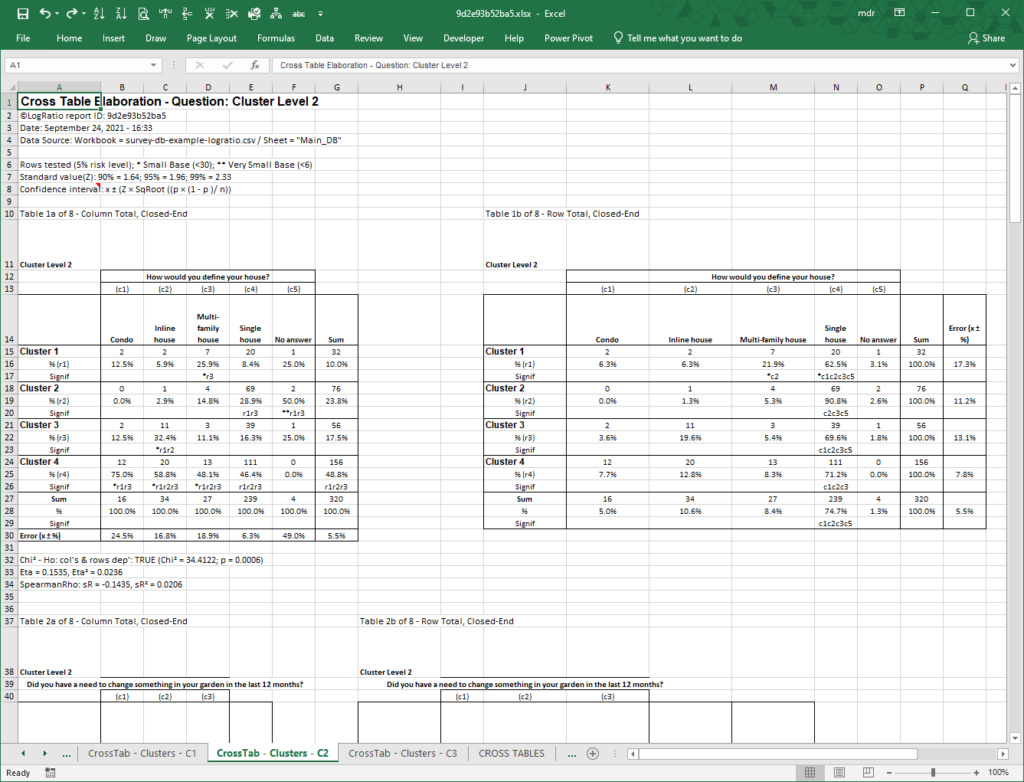Image resolution: width=1024 pixels, height=782 pixels.
Task: Click the strikethrough abc icon
Action: [x=298, y=13]
